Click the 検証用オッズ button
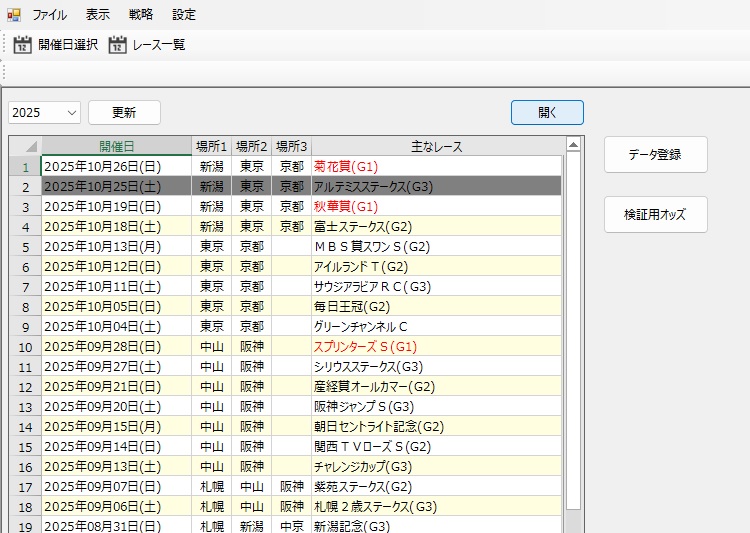The height and width of the screenshot is (533, 750). click(x=655, y=214)
